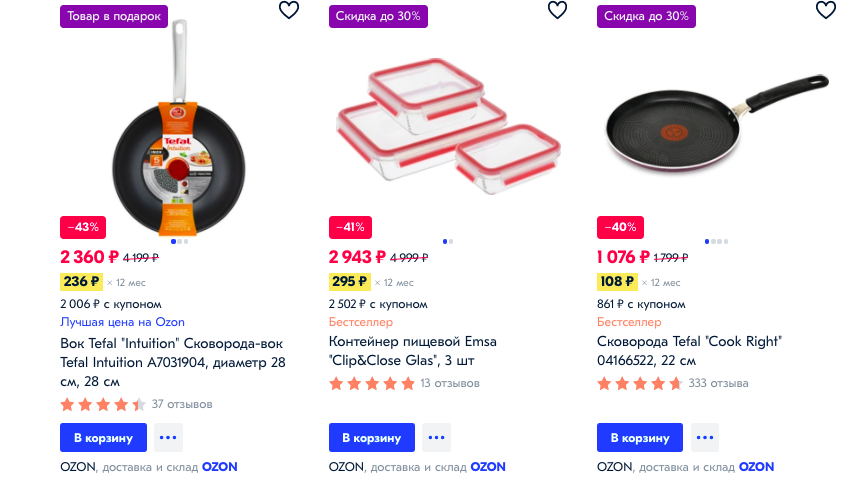The image size is (864, 494).
Task: Open three-dots menu for Emsa containers
Action: point(436,438)
